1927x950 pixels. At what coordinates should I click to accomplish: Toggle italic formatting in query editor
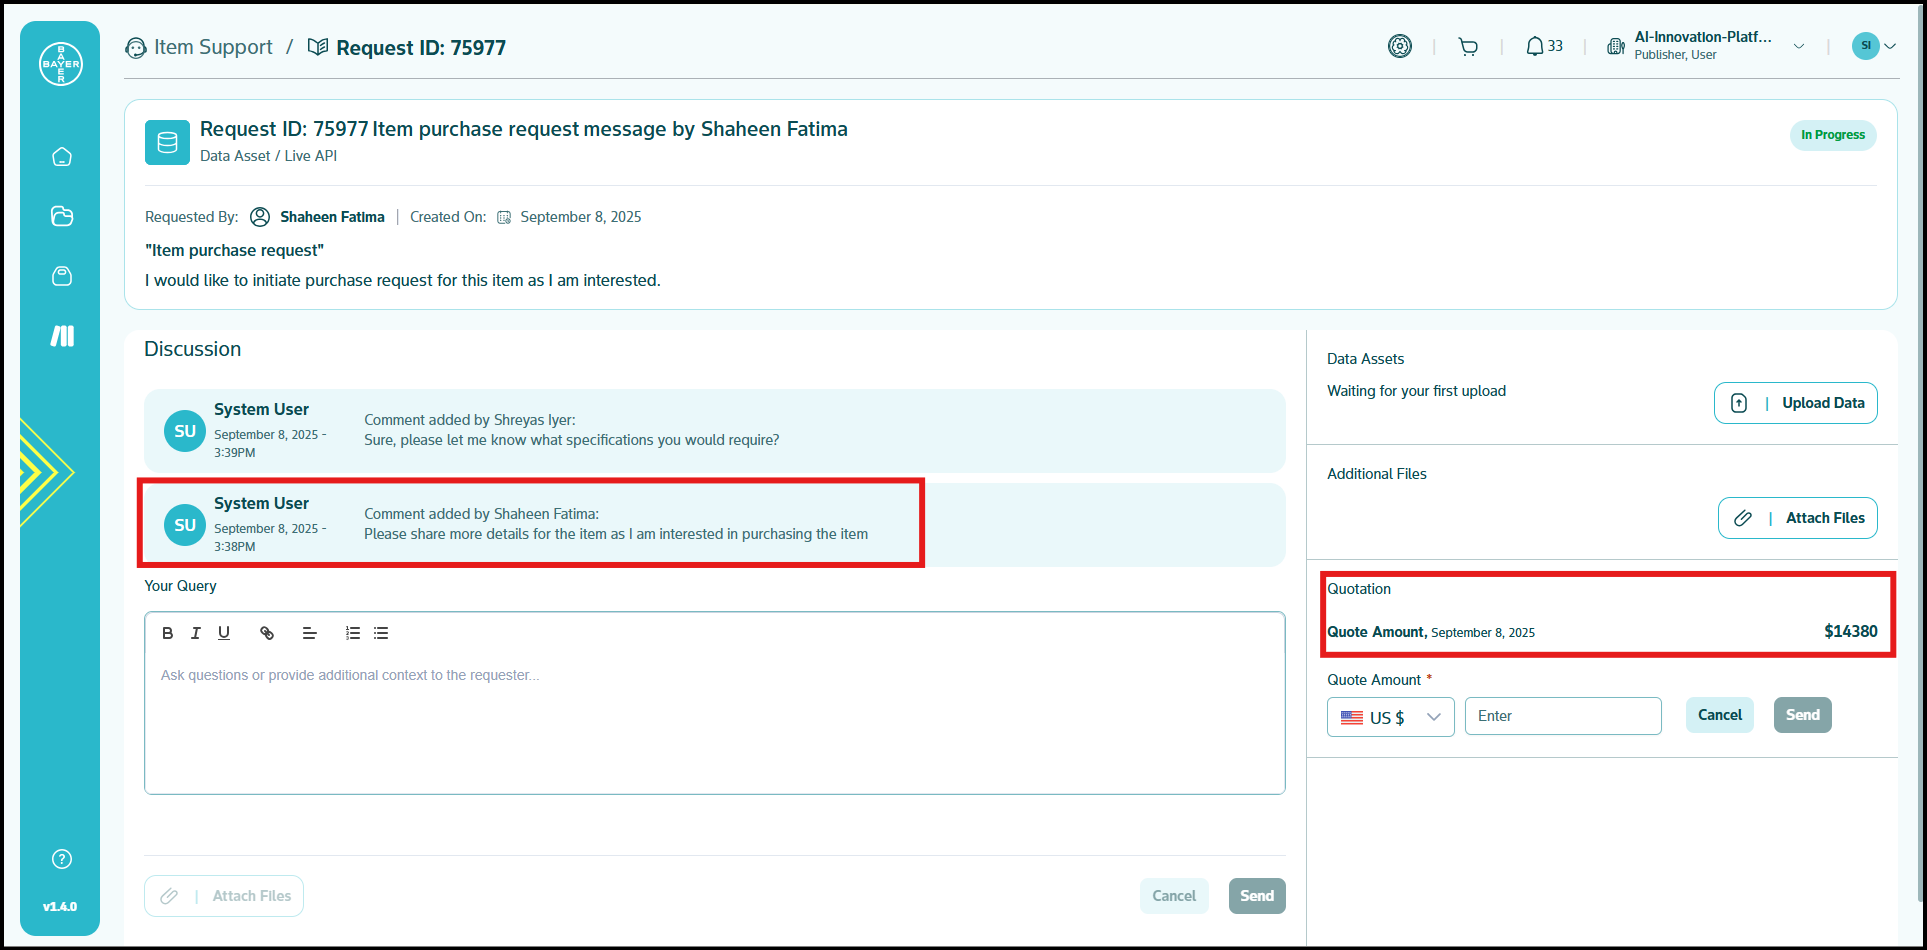click(x=196, y=633)
